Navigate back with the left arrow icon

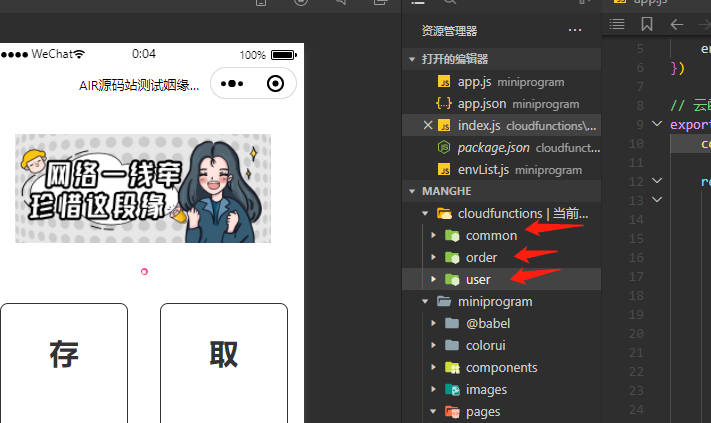coord(677,24)
